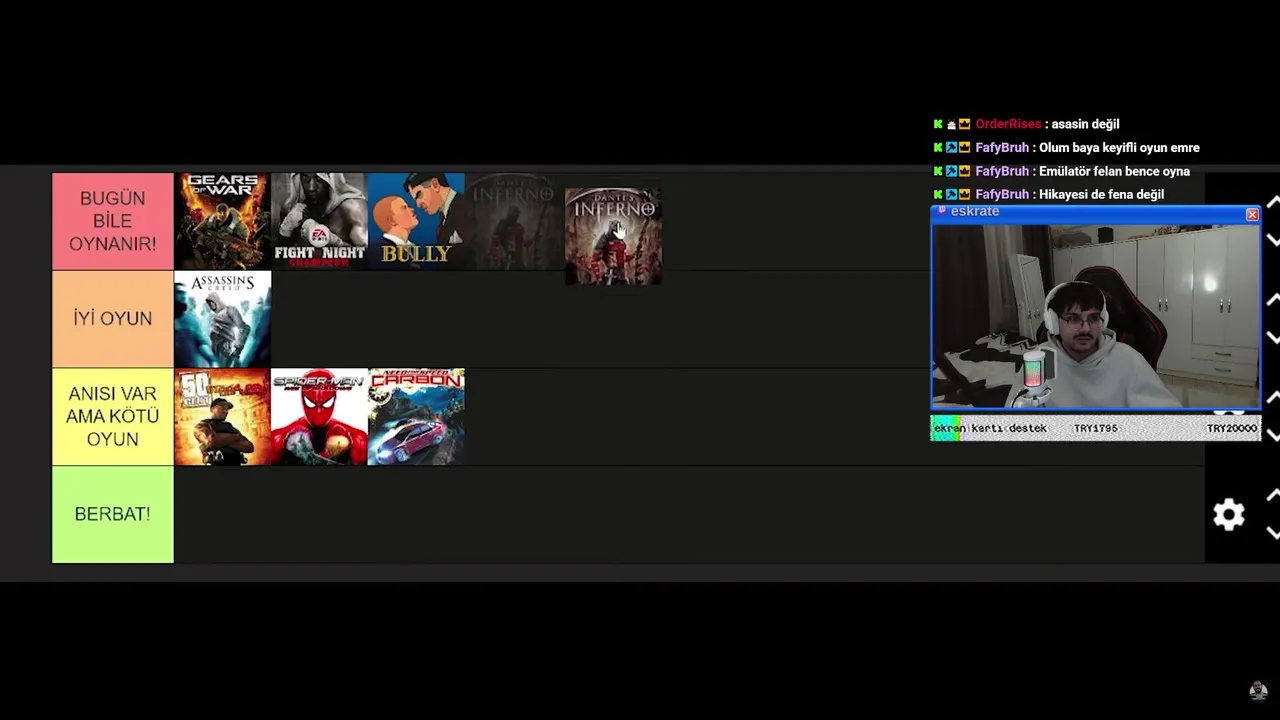Move BUGÜN BİLE OYNANIR! row up arrow
This screenshot has width=1280, height=720.
tap(1273, 202)
